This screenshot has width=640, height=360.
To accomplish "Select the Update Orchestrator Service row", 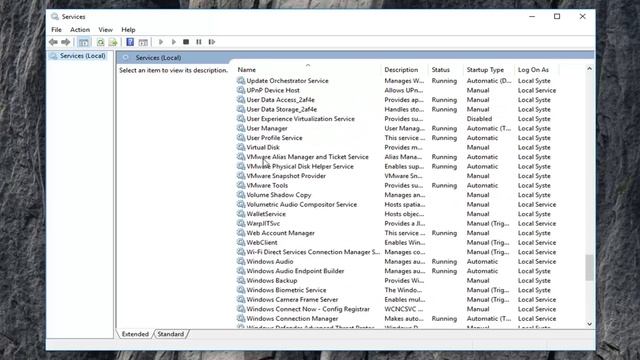I will tap(396, 81).
